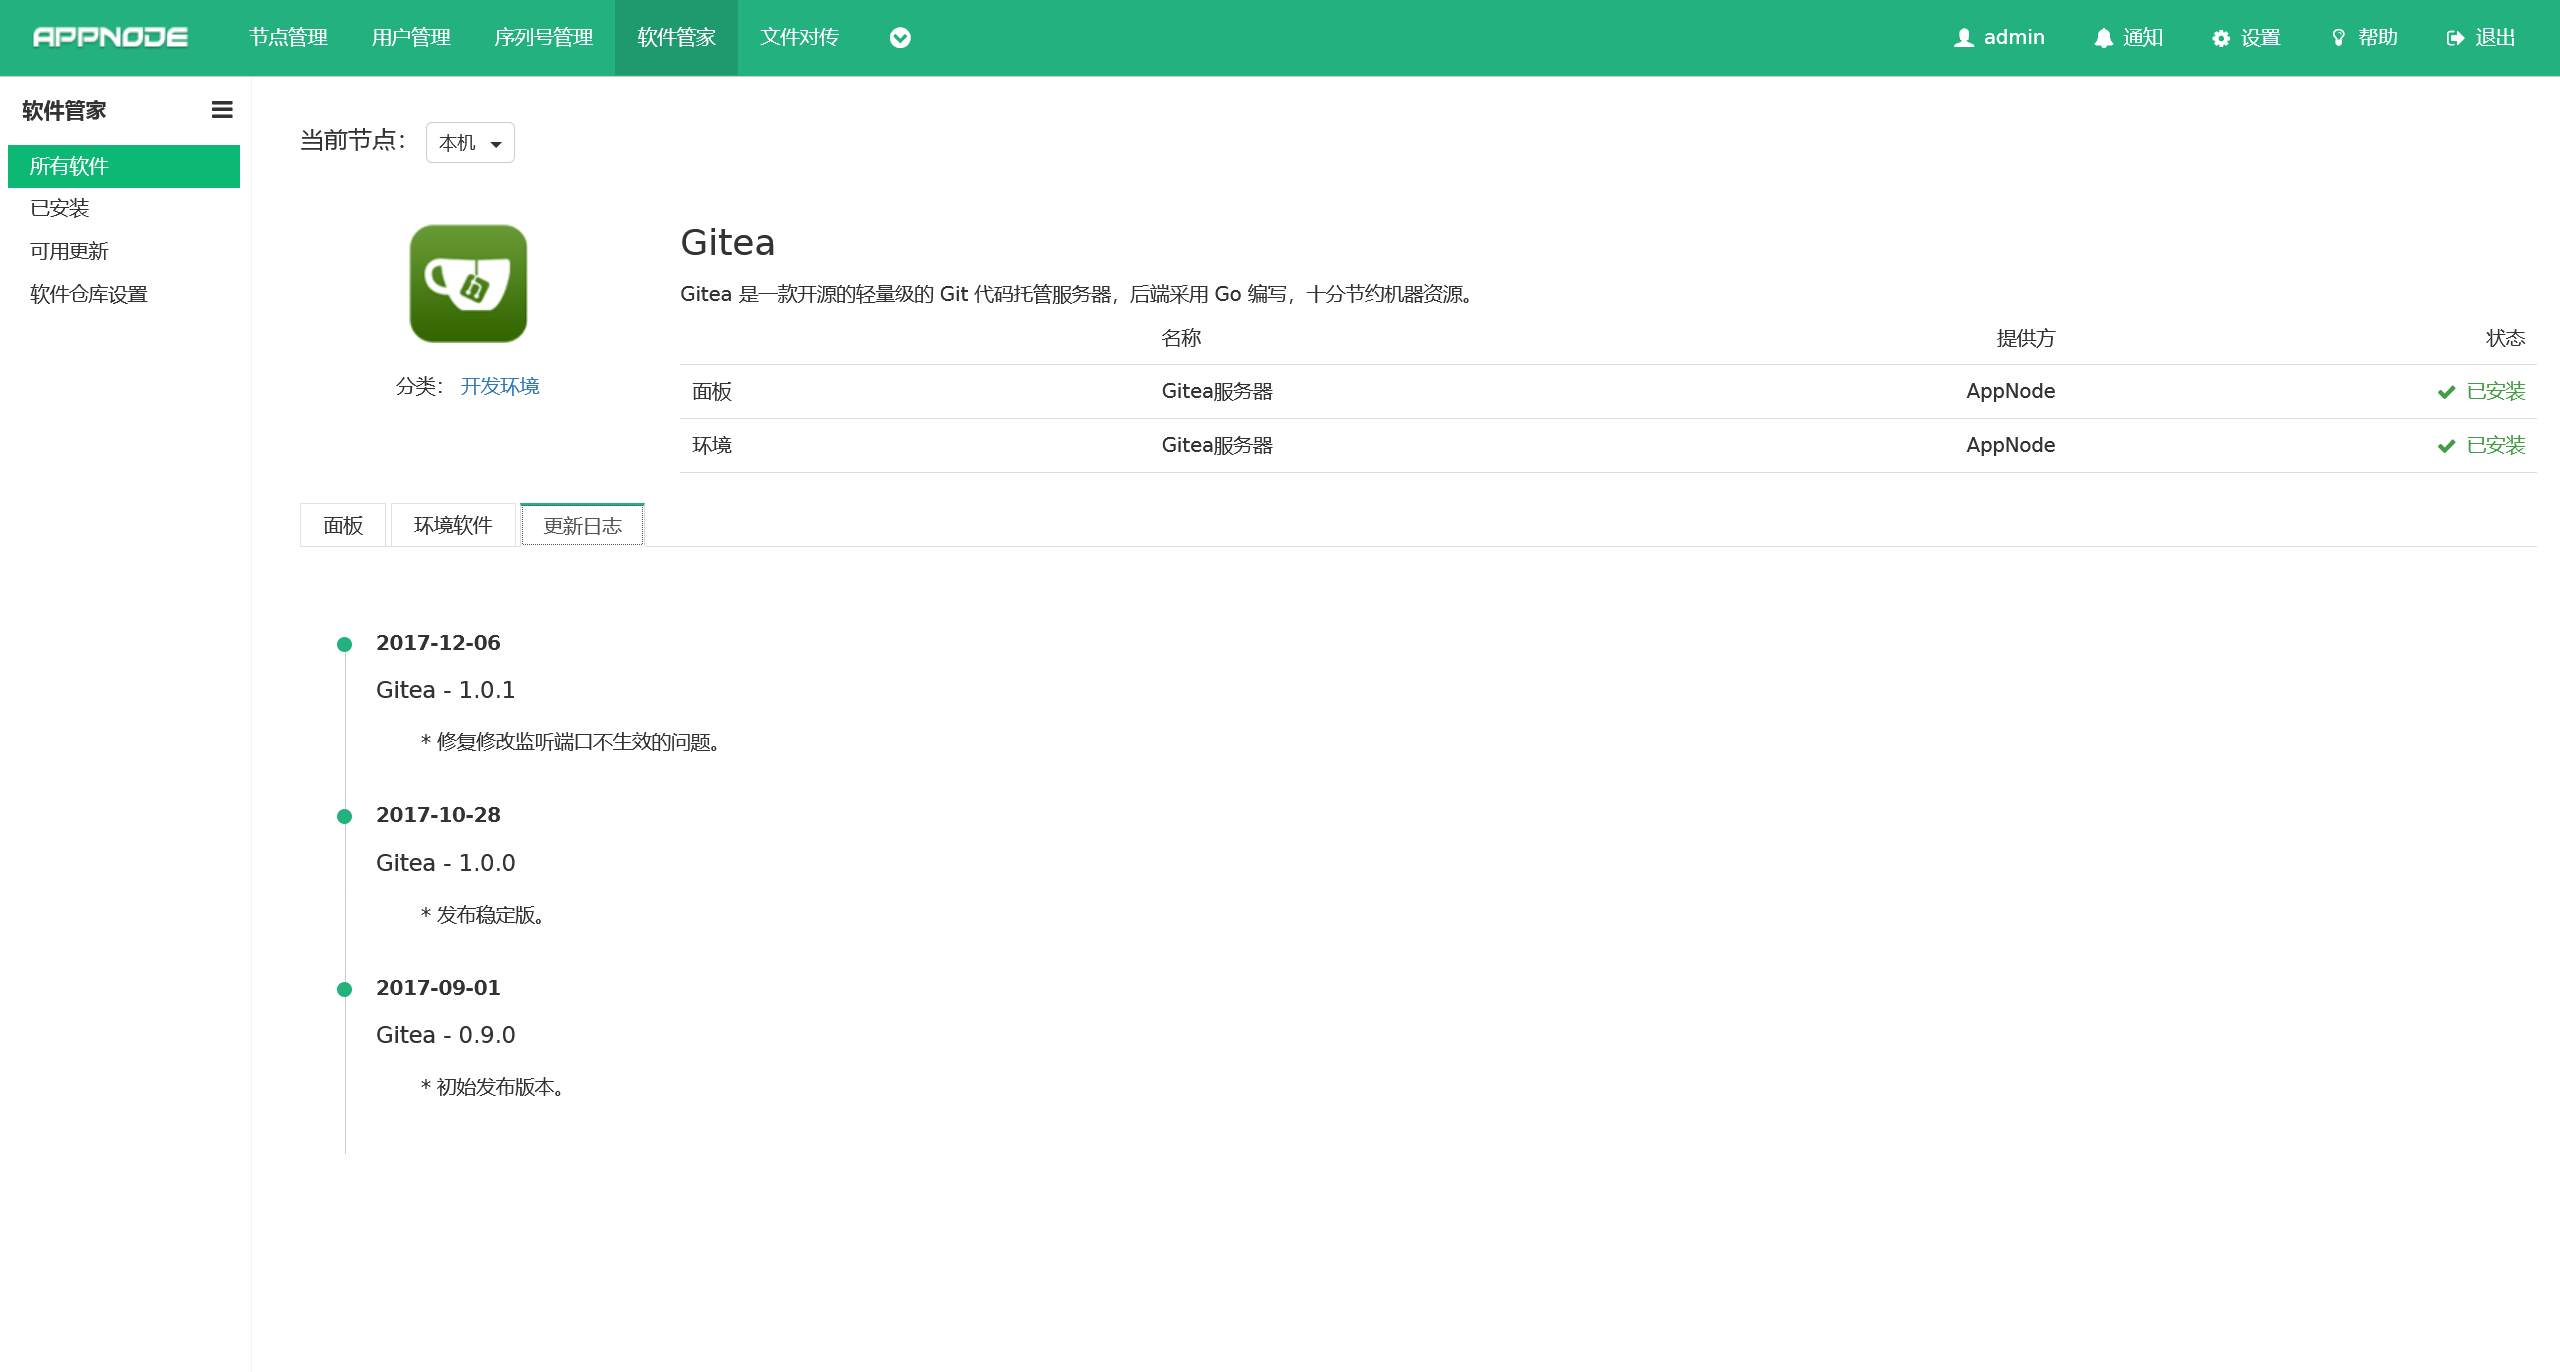Viewport: 2560px width, 1372px height.
Task: Open 软件仓库设置 in sidebar
Action: click(124, 294)
